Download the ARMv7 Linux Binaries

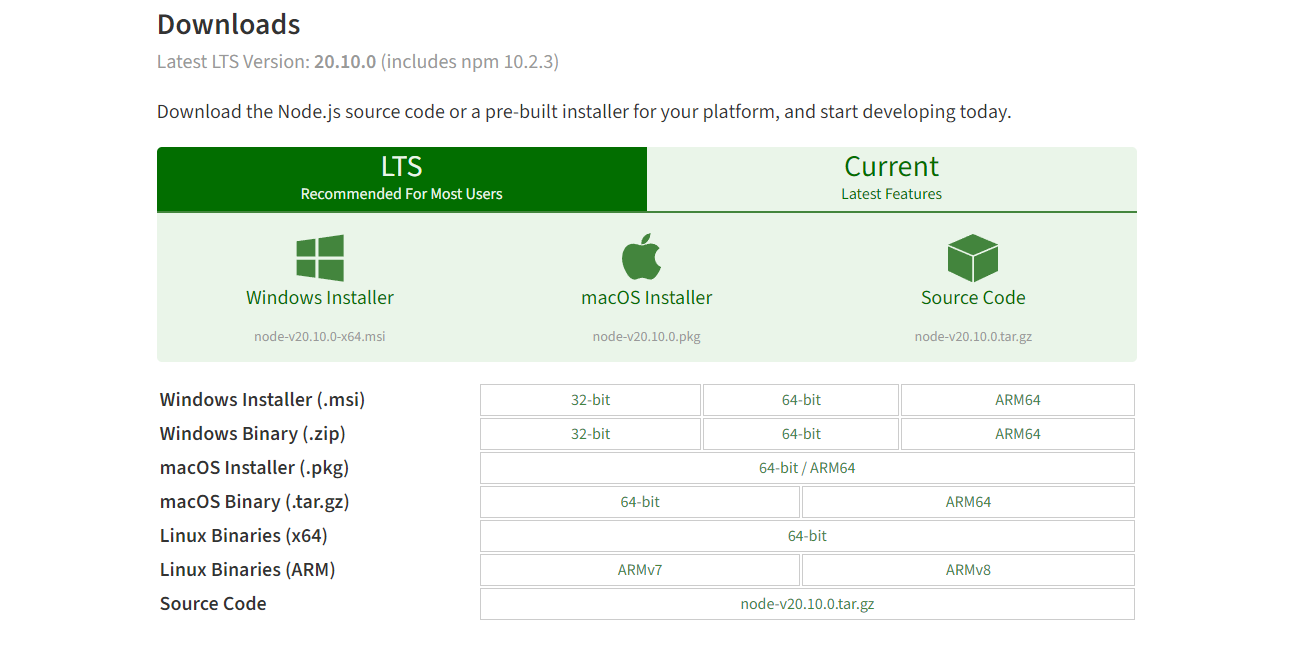tap(640, 569)
